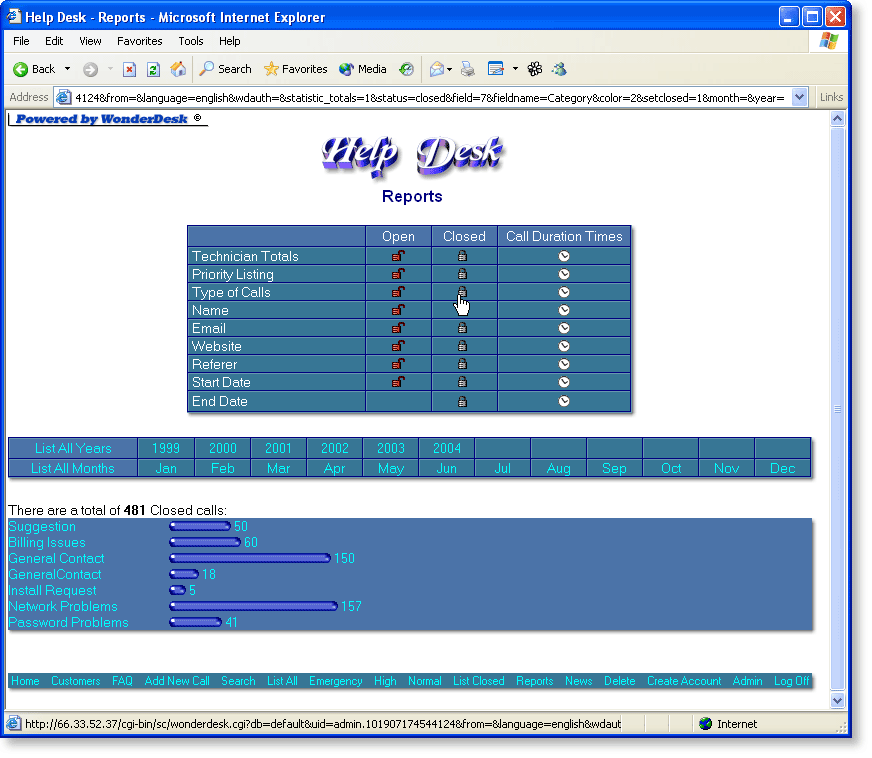
Task: Click the Links toolbar label
Action: coord(831,97)
